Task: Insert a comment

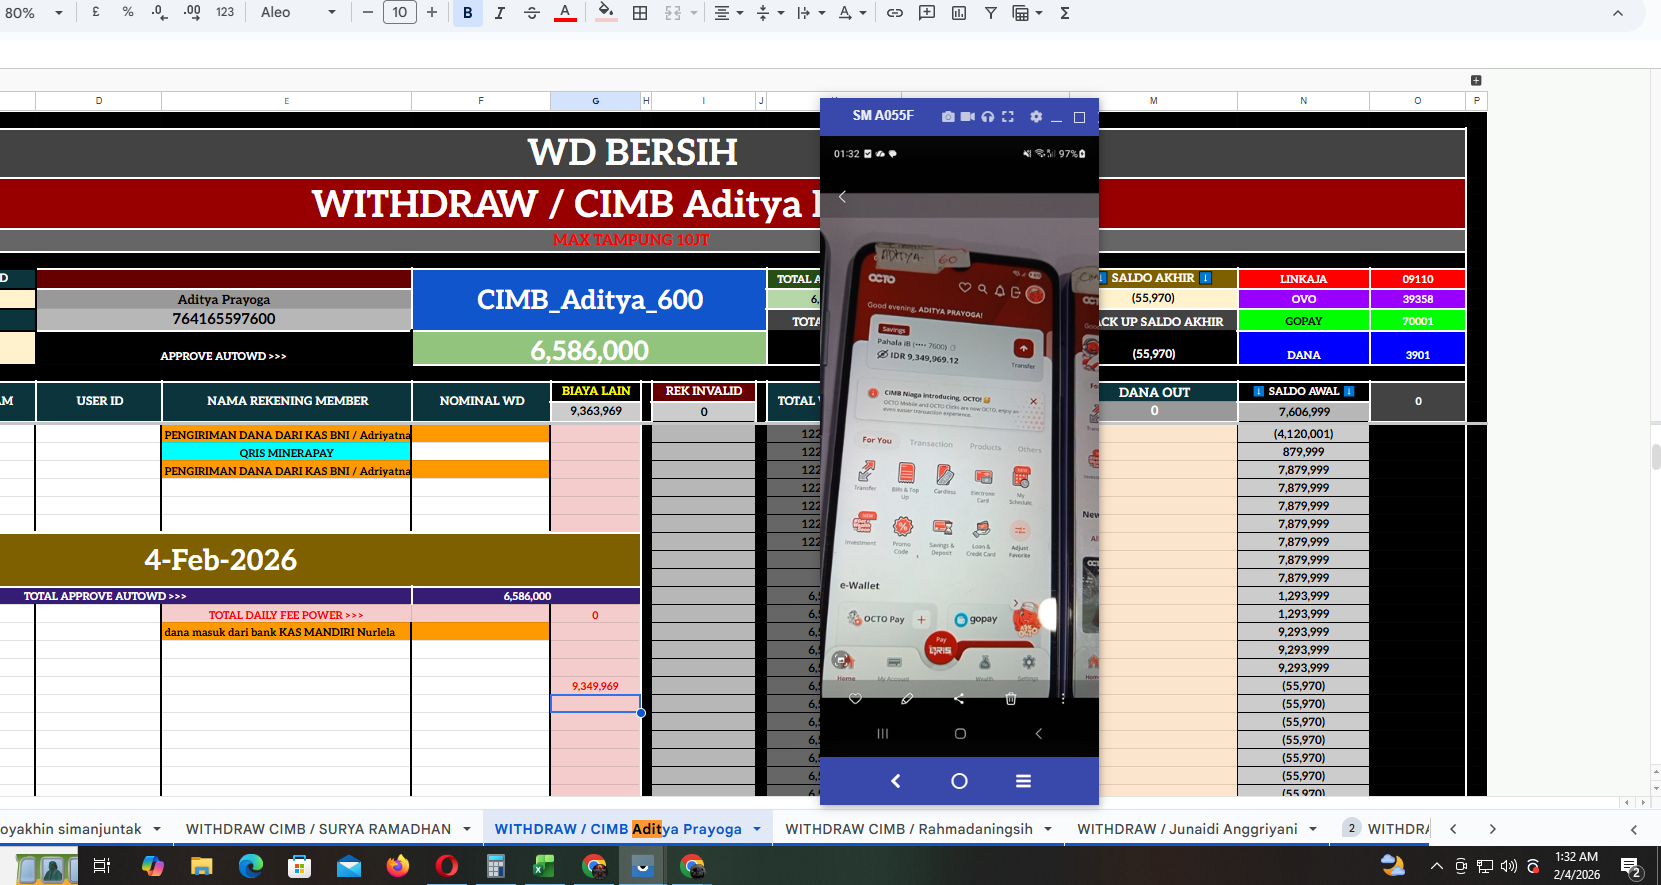Action: tap(927, 13)
